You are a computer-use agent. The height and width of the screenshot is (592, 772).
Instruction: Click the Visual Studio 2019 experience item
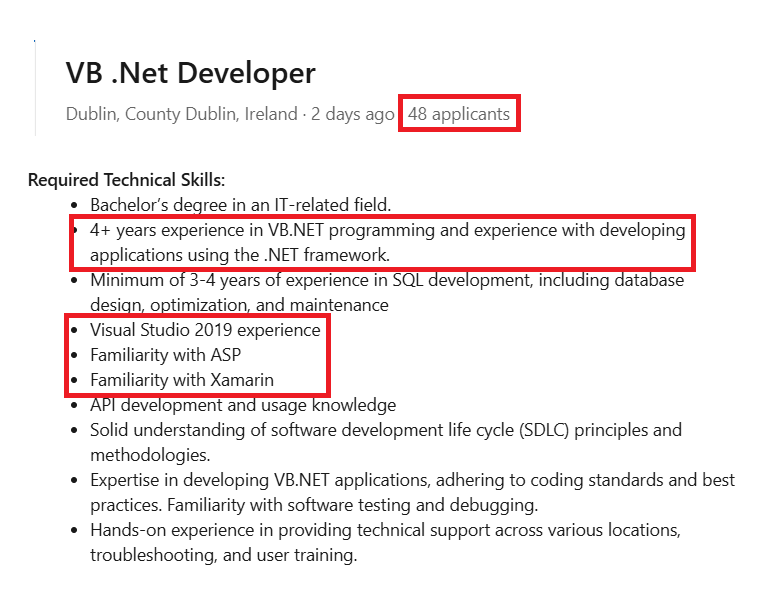pos(205,330)
